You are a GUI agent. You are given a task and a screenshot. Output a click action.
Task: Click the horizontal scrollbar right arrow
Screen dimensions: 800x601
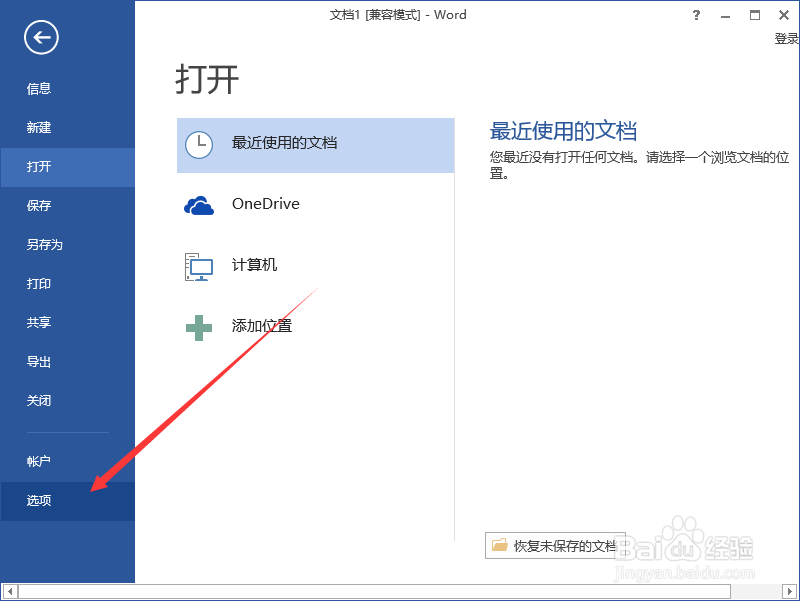[x=790, y=592]
